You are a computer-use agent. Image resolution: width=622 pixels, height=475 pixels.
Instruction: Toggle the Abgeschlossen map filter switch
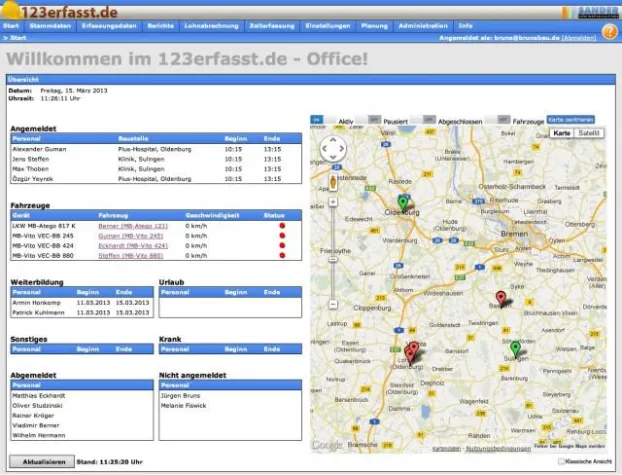431,119
